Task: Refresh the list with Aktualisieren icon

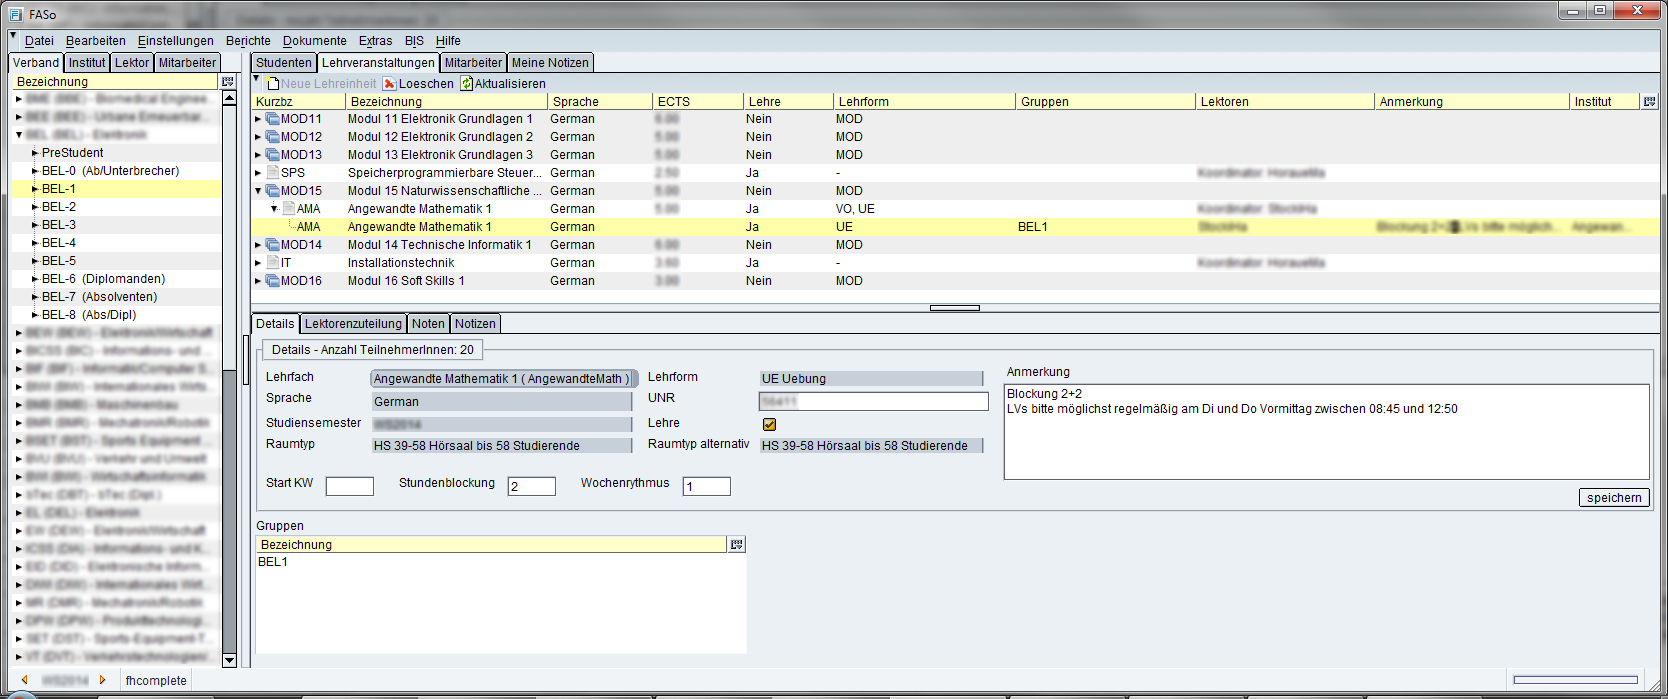Action: click(x=466, y=84)
